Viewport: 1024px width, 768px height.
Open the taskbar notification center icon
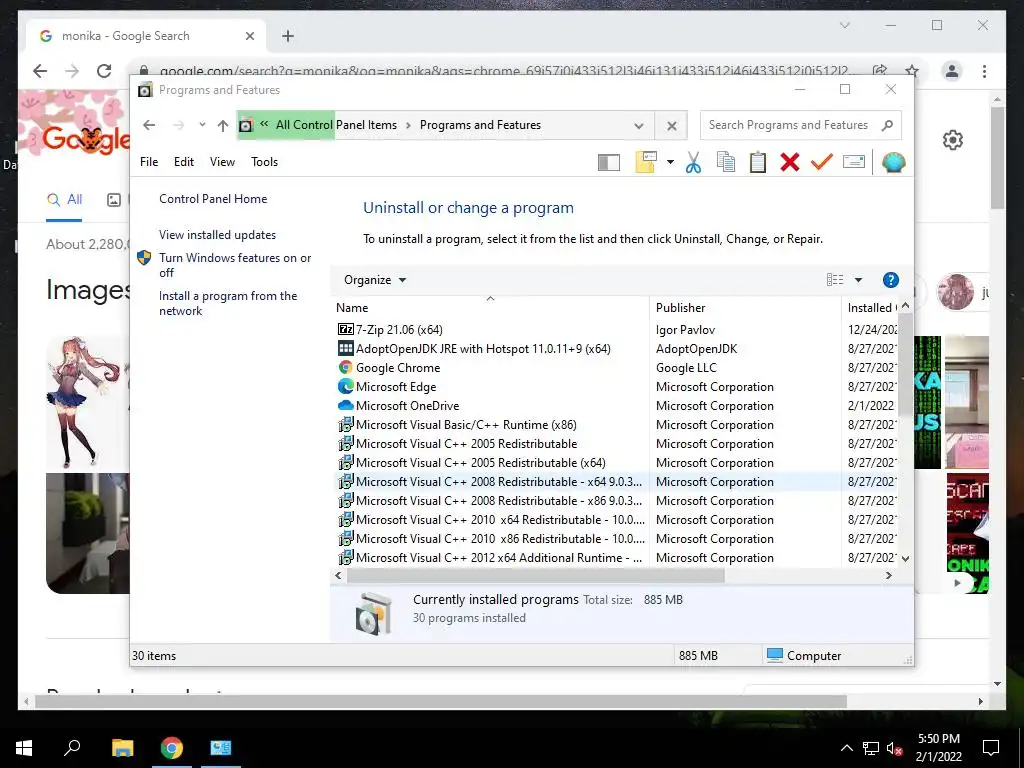point(991,748)
